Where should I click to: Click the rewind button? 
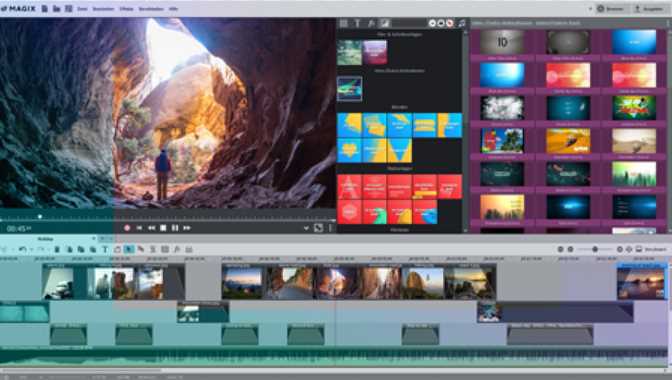pos(151,228)
